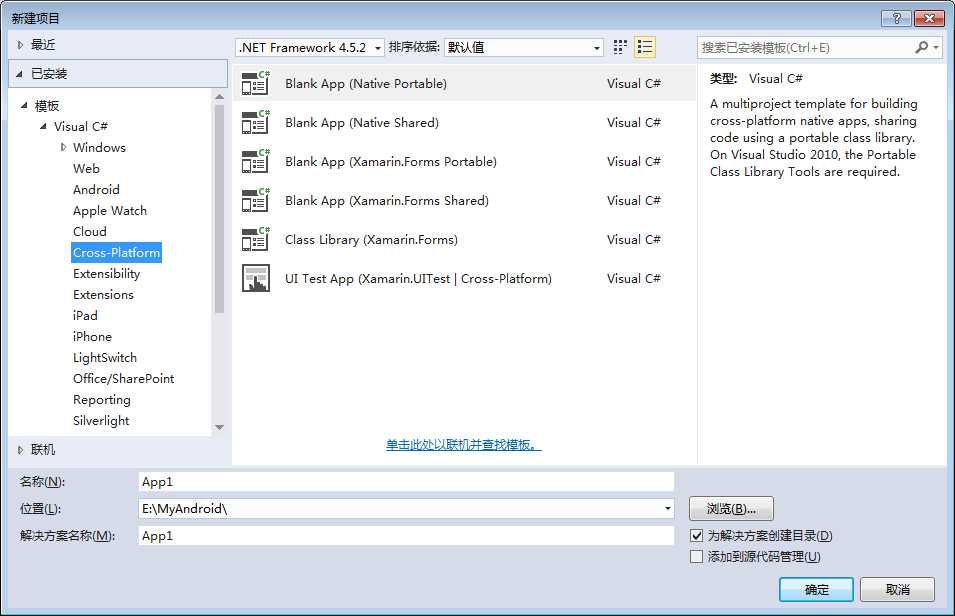This screenshot has height=616, width=955.
Task: Select the Cloud template category
Action: [90, 232]
